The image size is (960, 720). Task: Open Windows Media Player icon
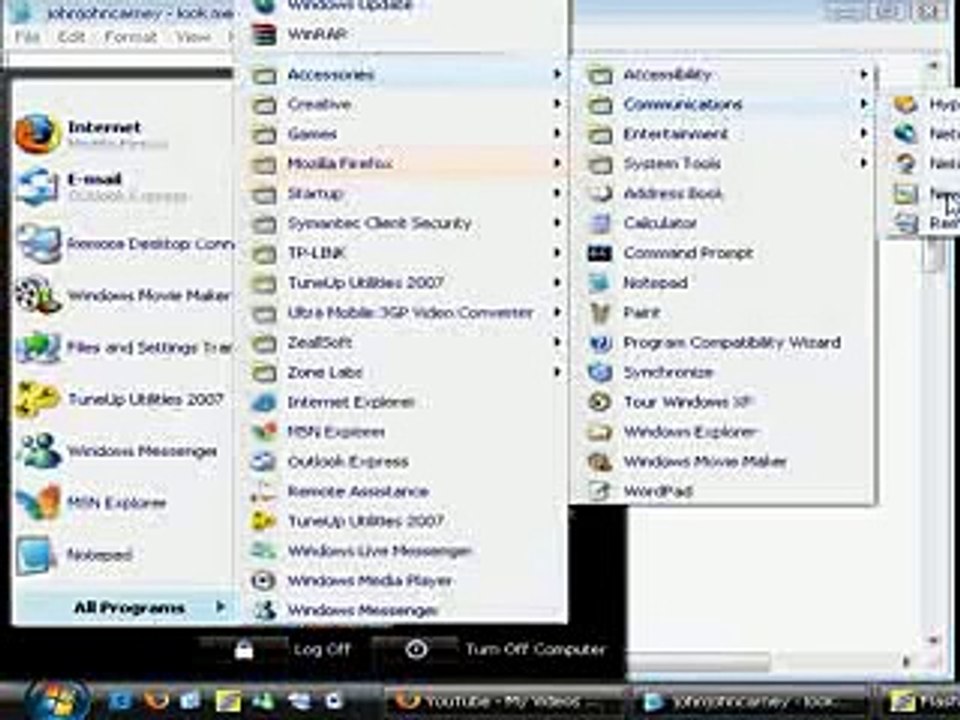click(264, 580)
